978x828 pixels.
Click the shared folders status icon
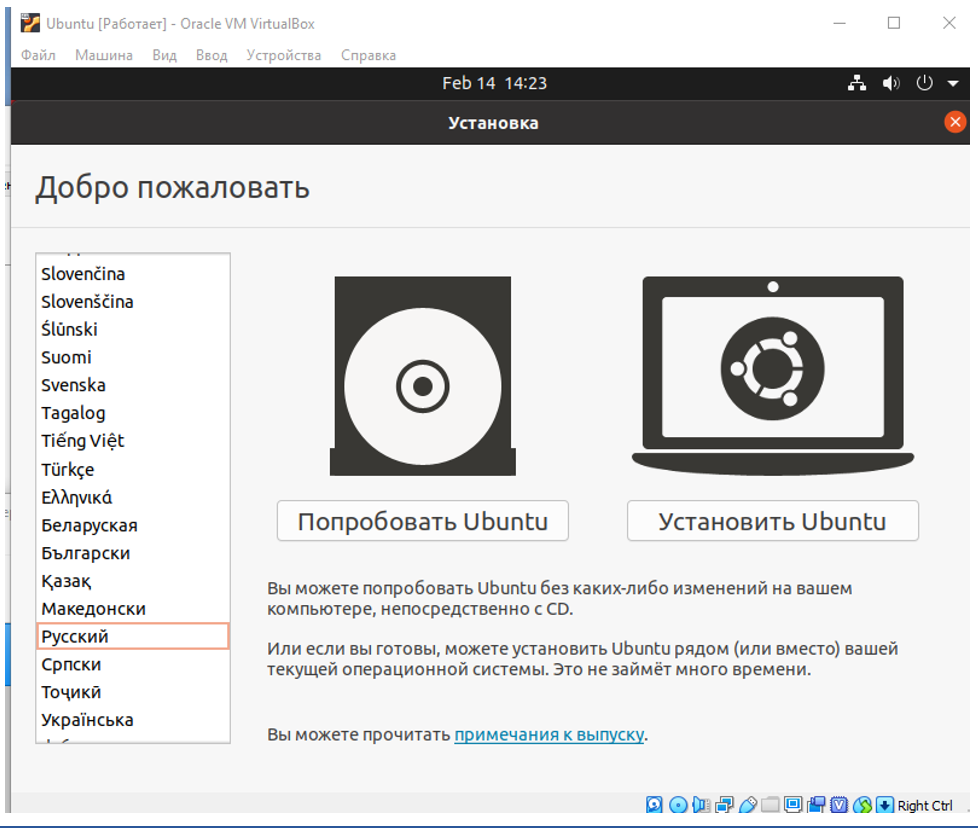tap(770, 805)
